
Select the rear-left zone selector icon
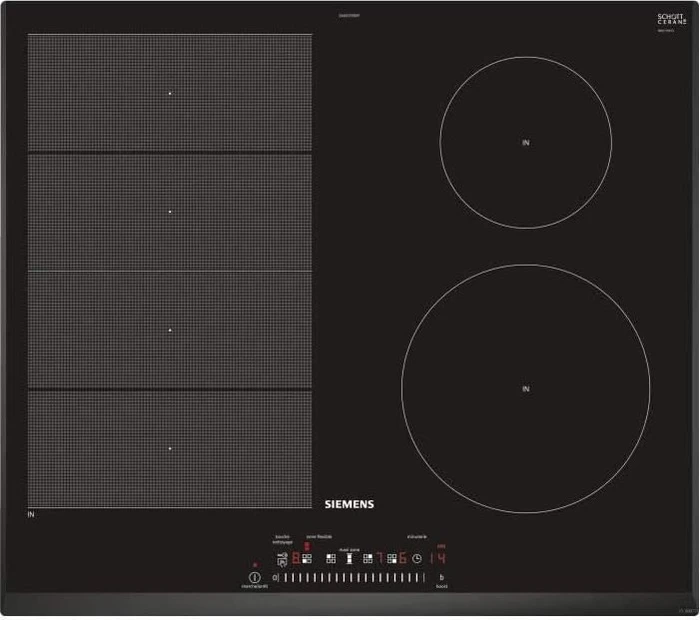click(x=331, y=558)
